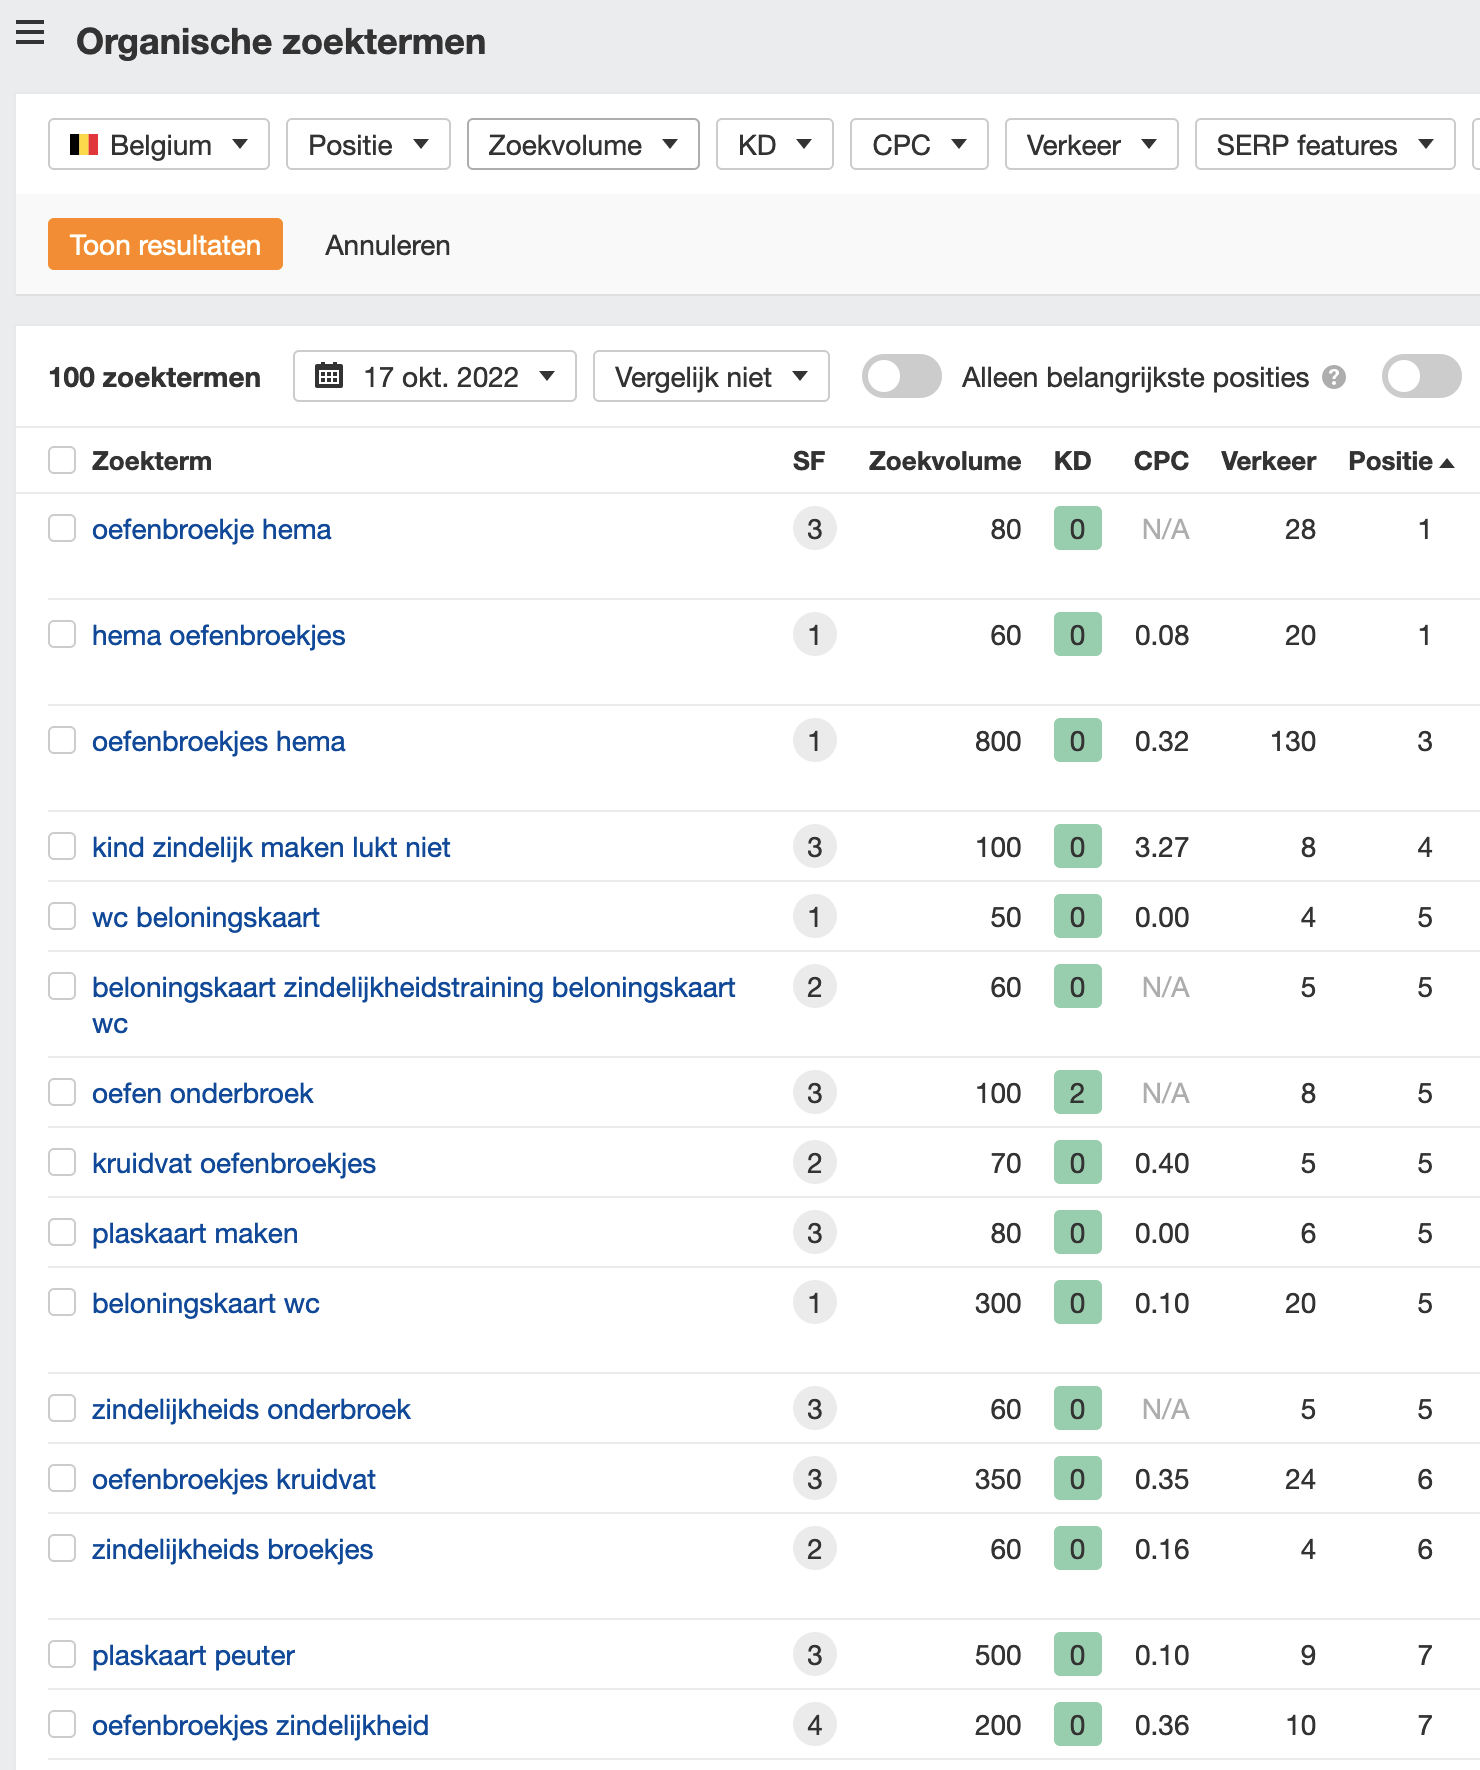The image size is (1480, 1770).
Task: Open the Zoekvolume filter dropdown
Action: [x=583, y=145]
